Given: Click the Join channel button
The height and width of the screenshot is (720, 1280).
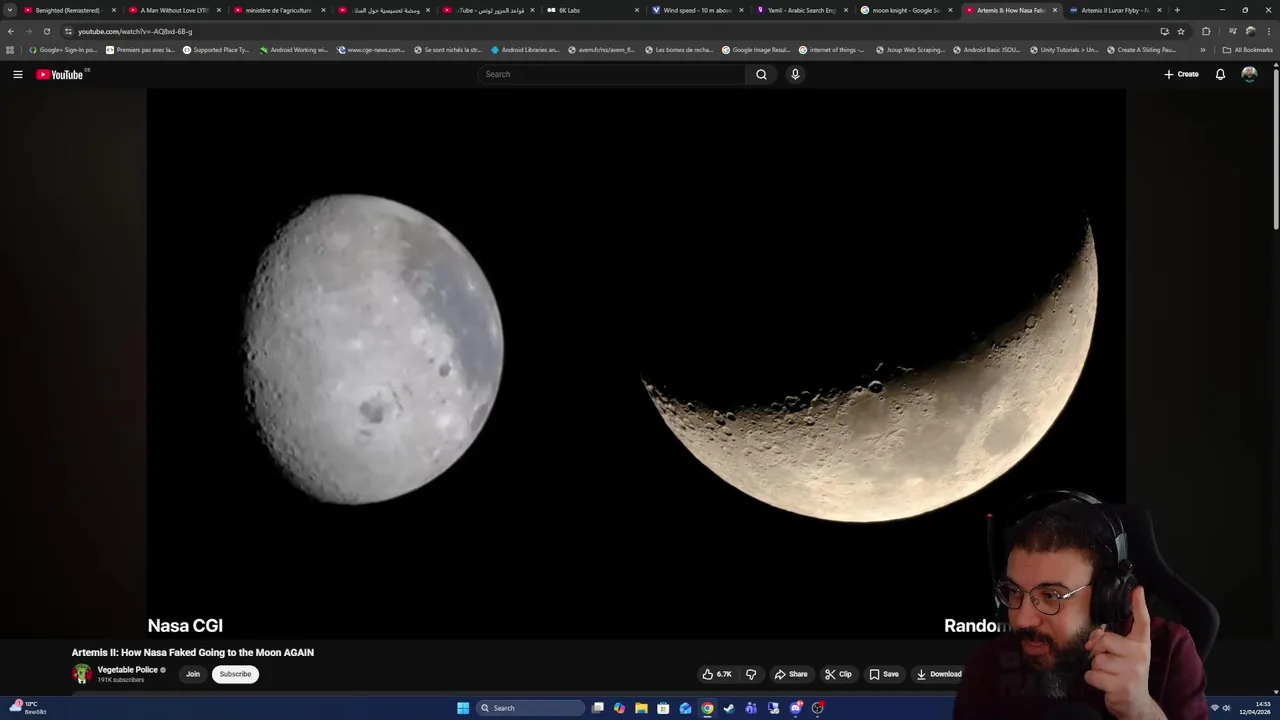Looking at the screenshot, I should (193, 674).
